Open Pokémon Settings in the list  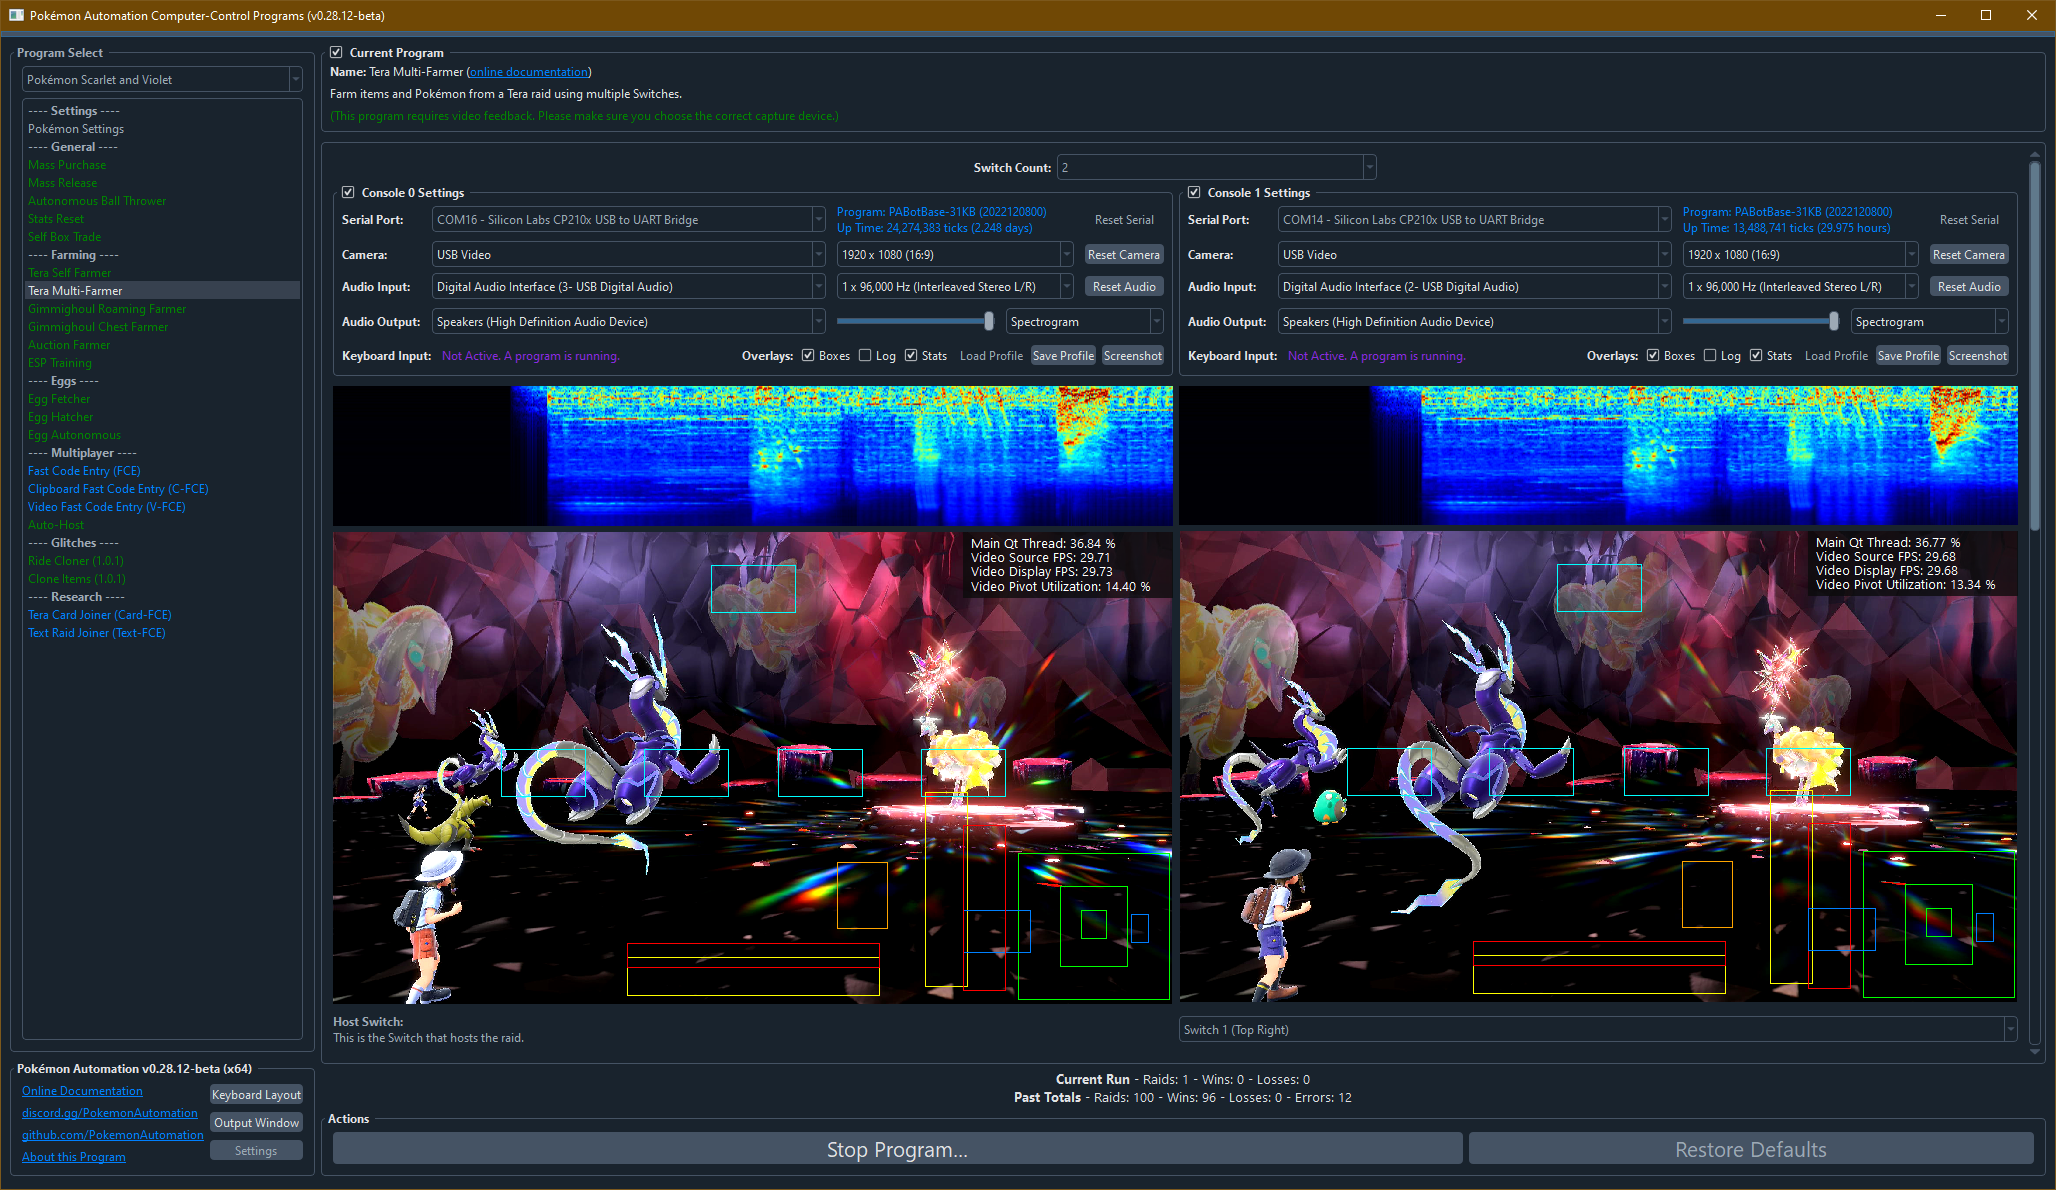pyautogui.click(x=76, y=129)
